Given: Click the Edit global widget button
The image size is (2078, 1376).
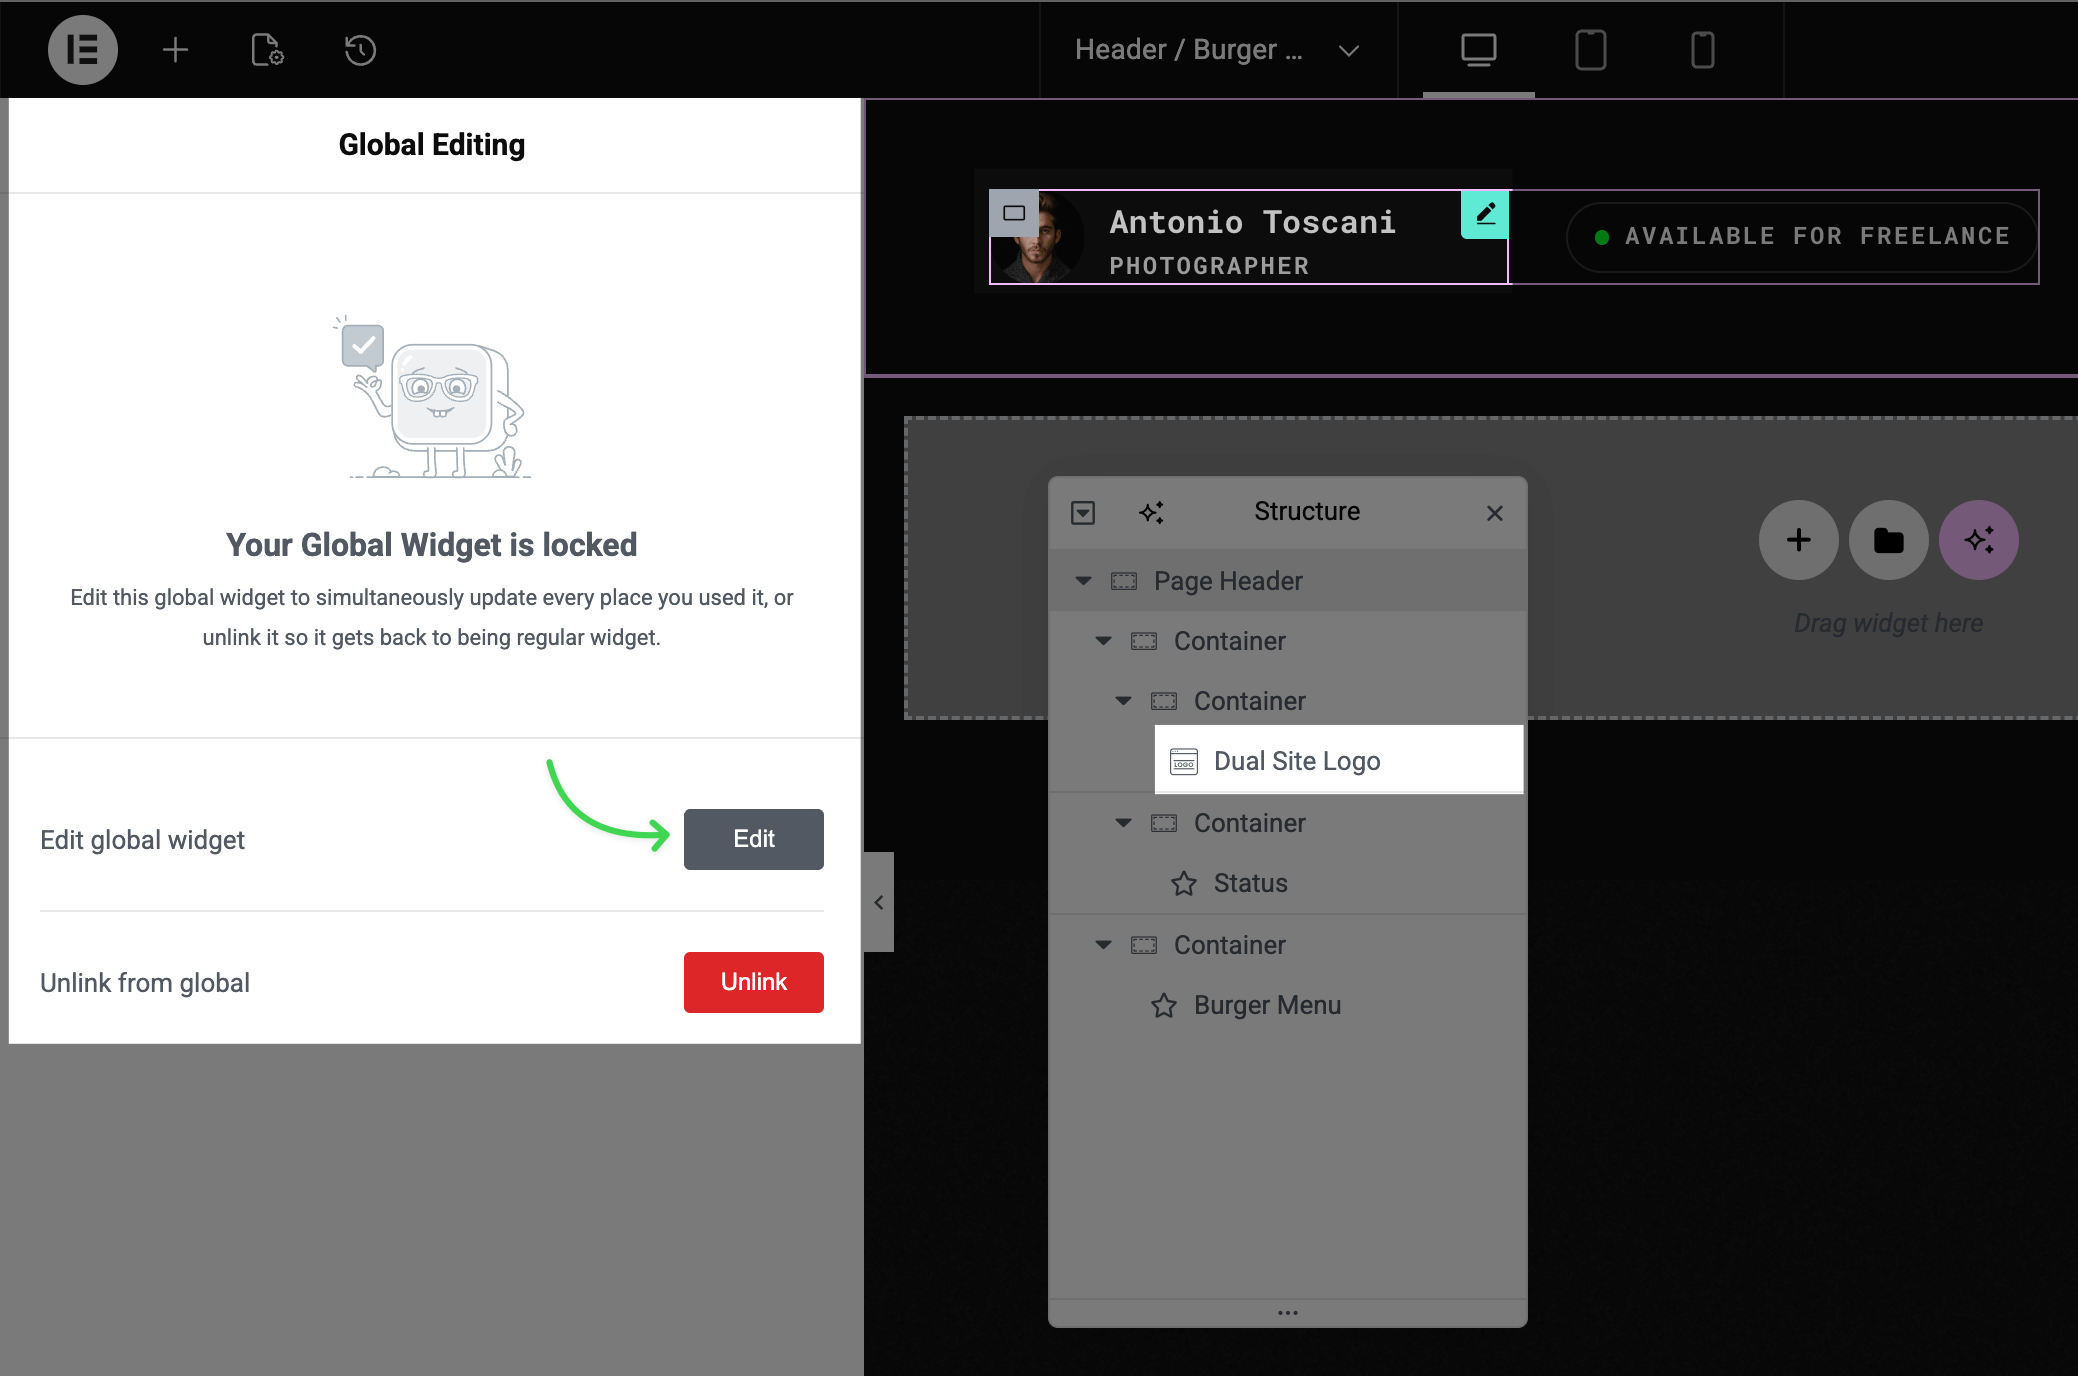Looking at the screenshot, I should pyautogui.click(x=753, y=839).
